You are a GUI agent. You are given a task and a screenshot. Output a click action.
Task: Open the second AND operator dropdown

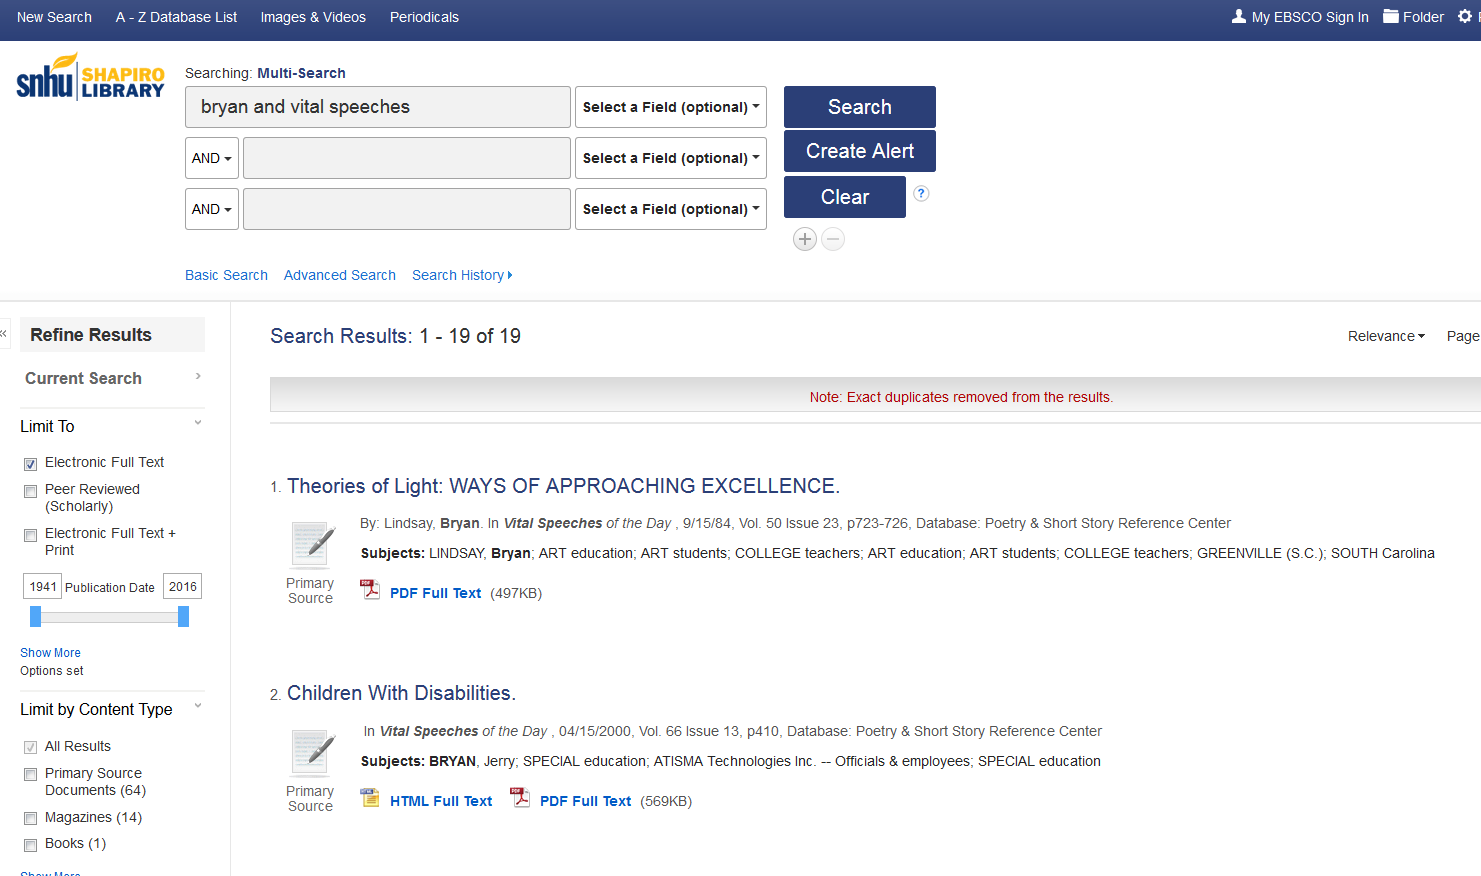coord(212,209)
